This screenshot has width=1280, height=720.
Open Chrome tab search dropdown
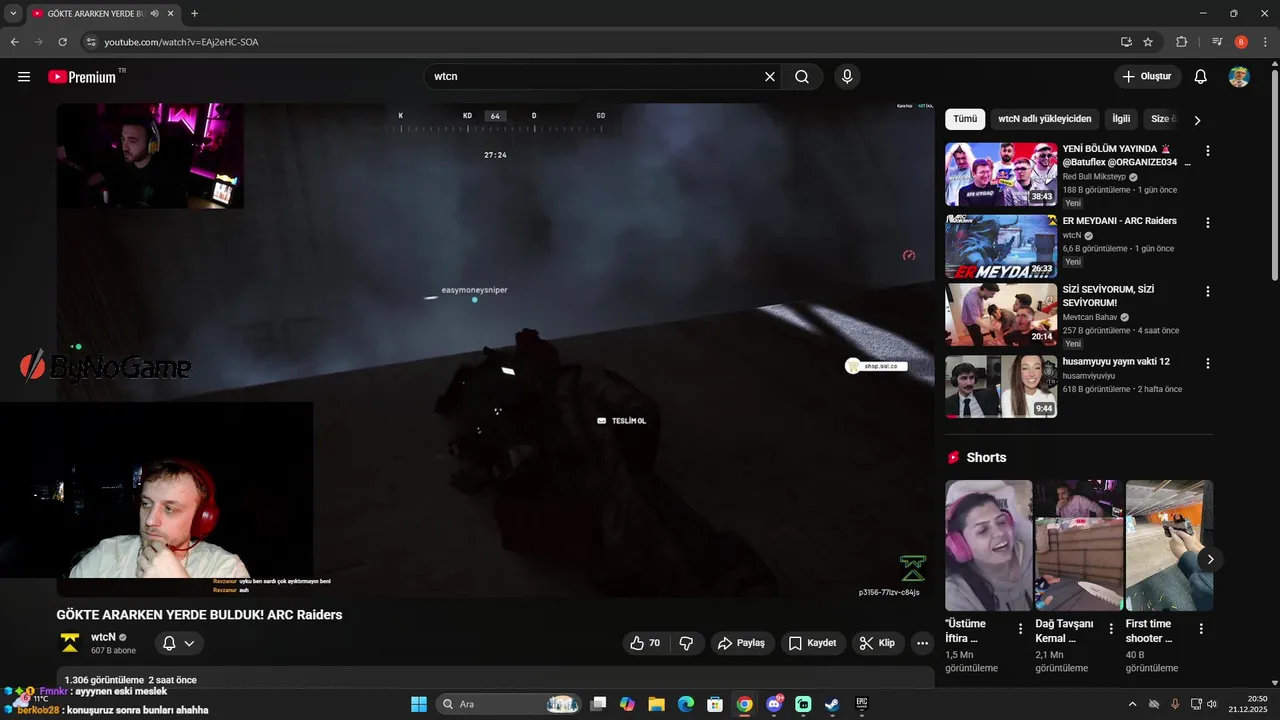tap(13, 13)
